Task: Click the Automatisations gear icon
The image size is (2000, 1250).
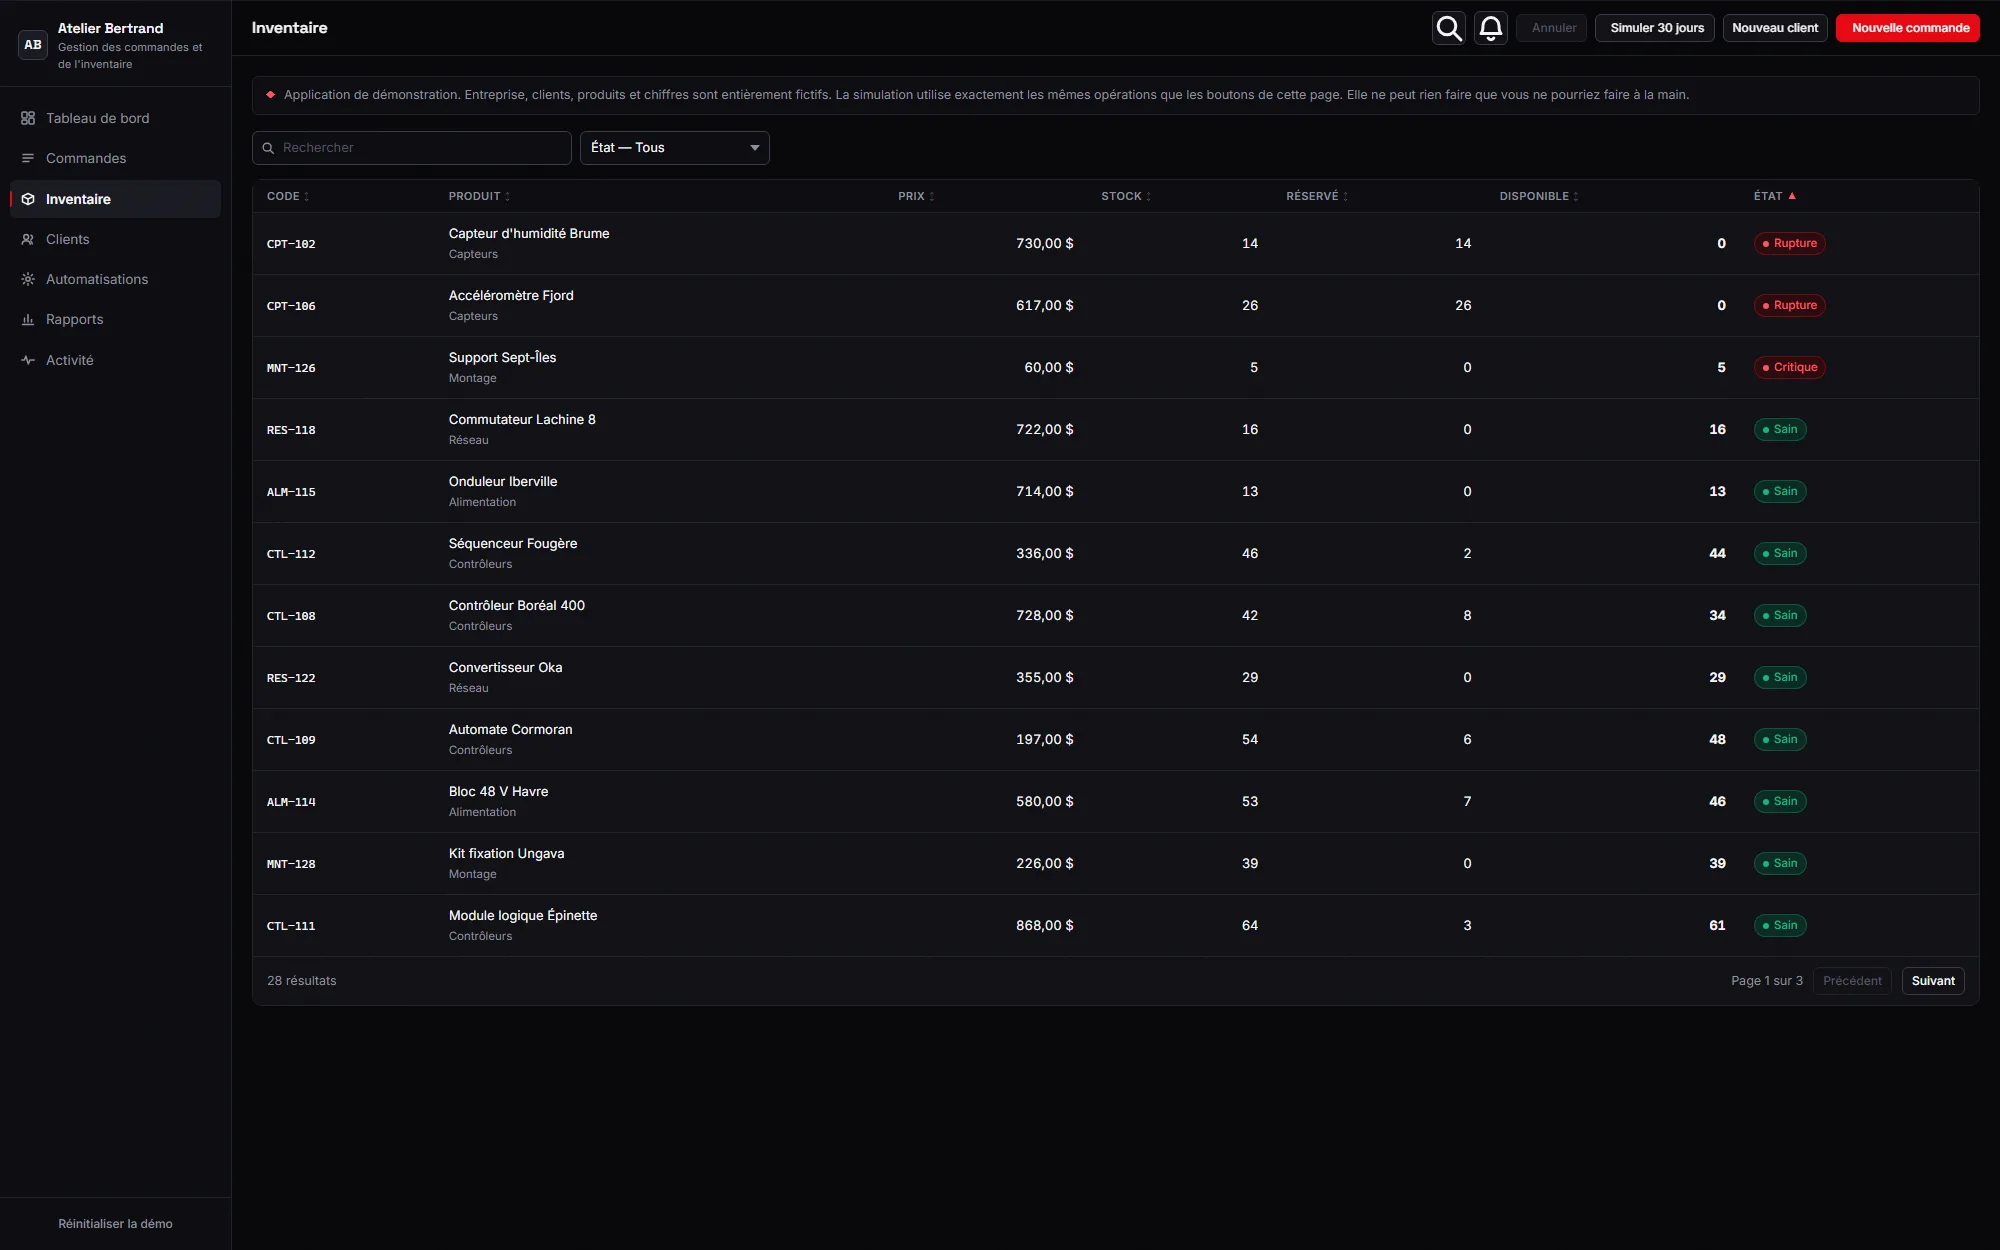Action: (x=28, y=279)
